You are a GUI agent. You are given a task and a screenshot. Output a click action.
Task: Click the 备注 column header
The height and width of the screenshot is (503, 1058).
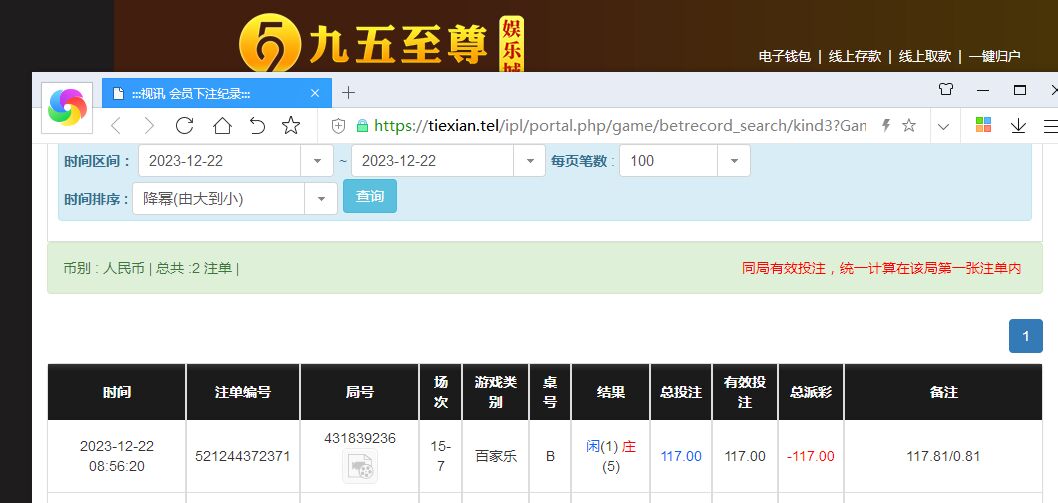tap(943, 392)
